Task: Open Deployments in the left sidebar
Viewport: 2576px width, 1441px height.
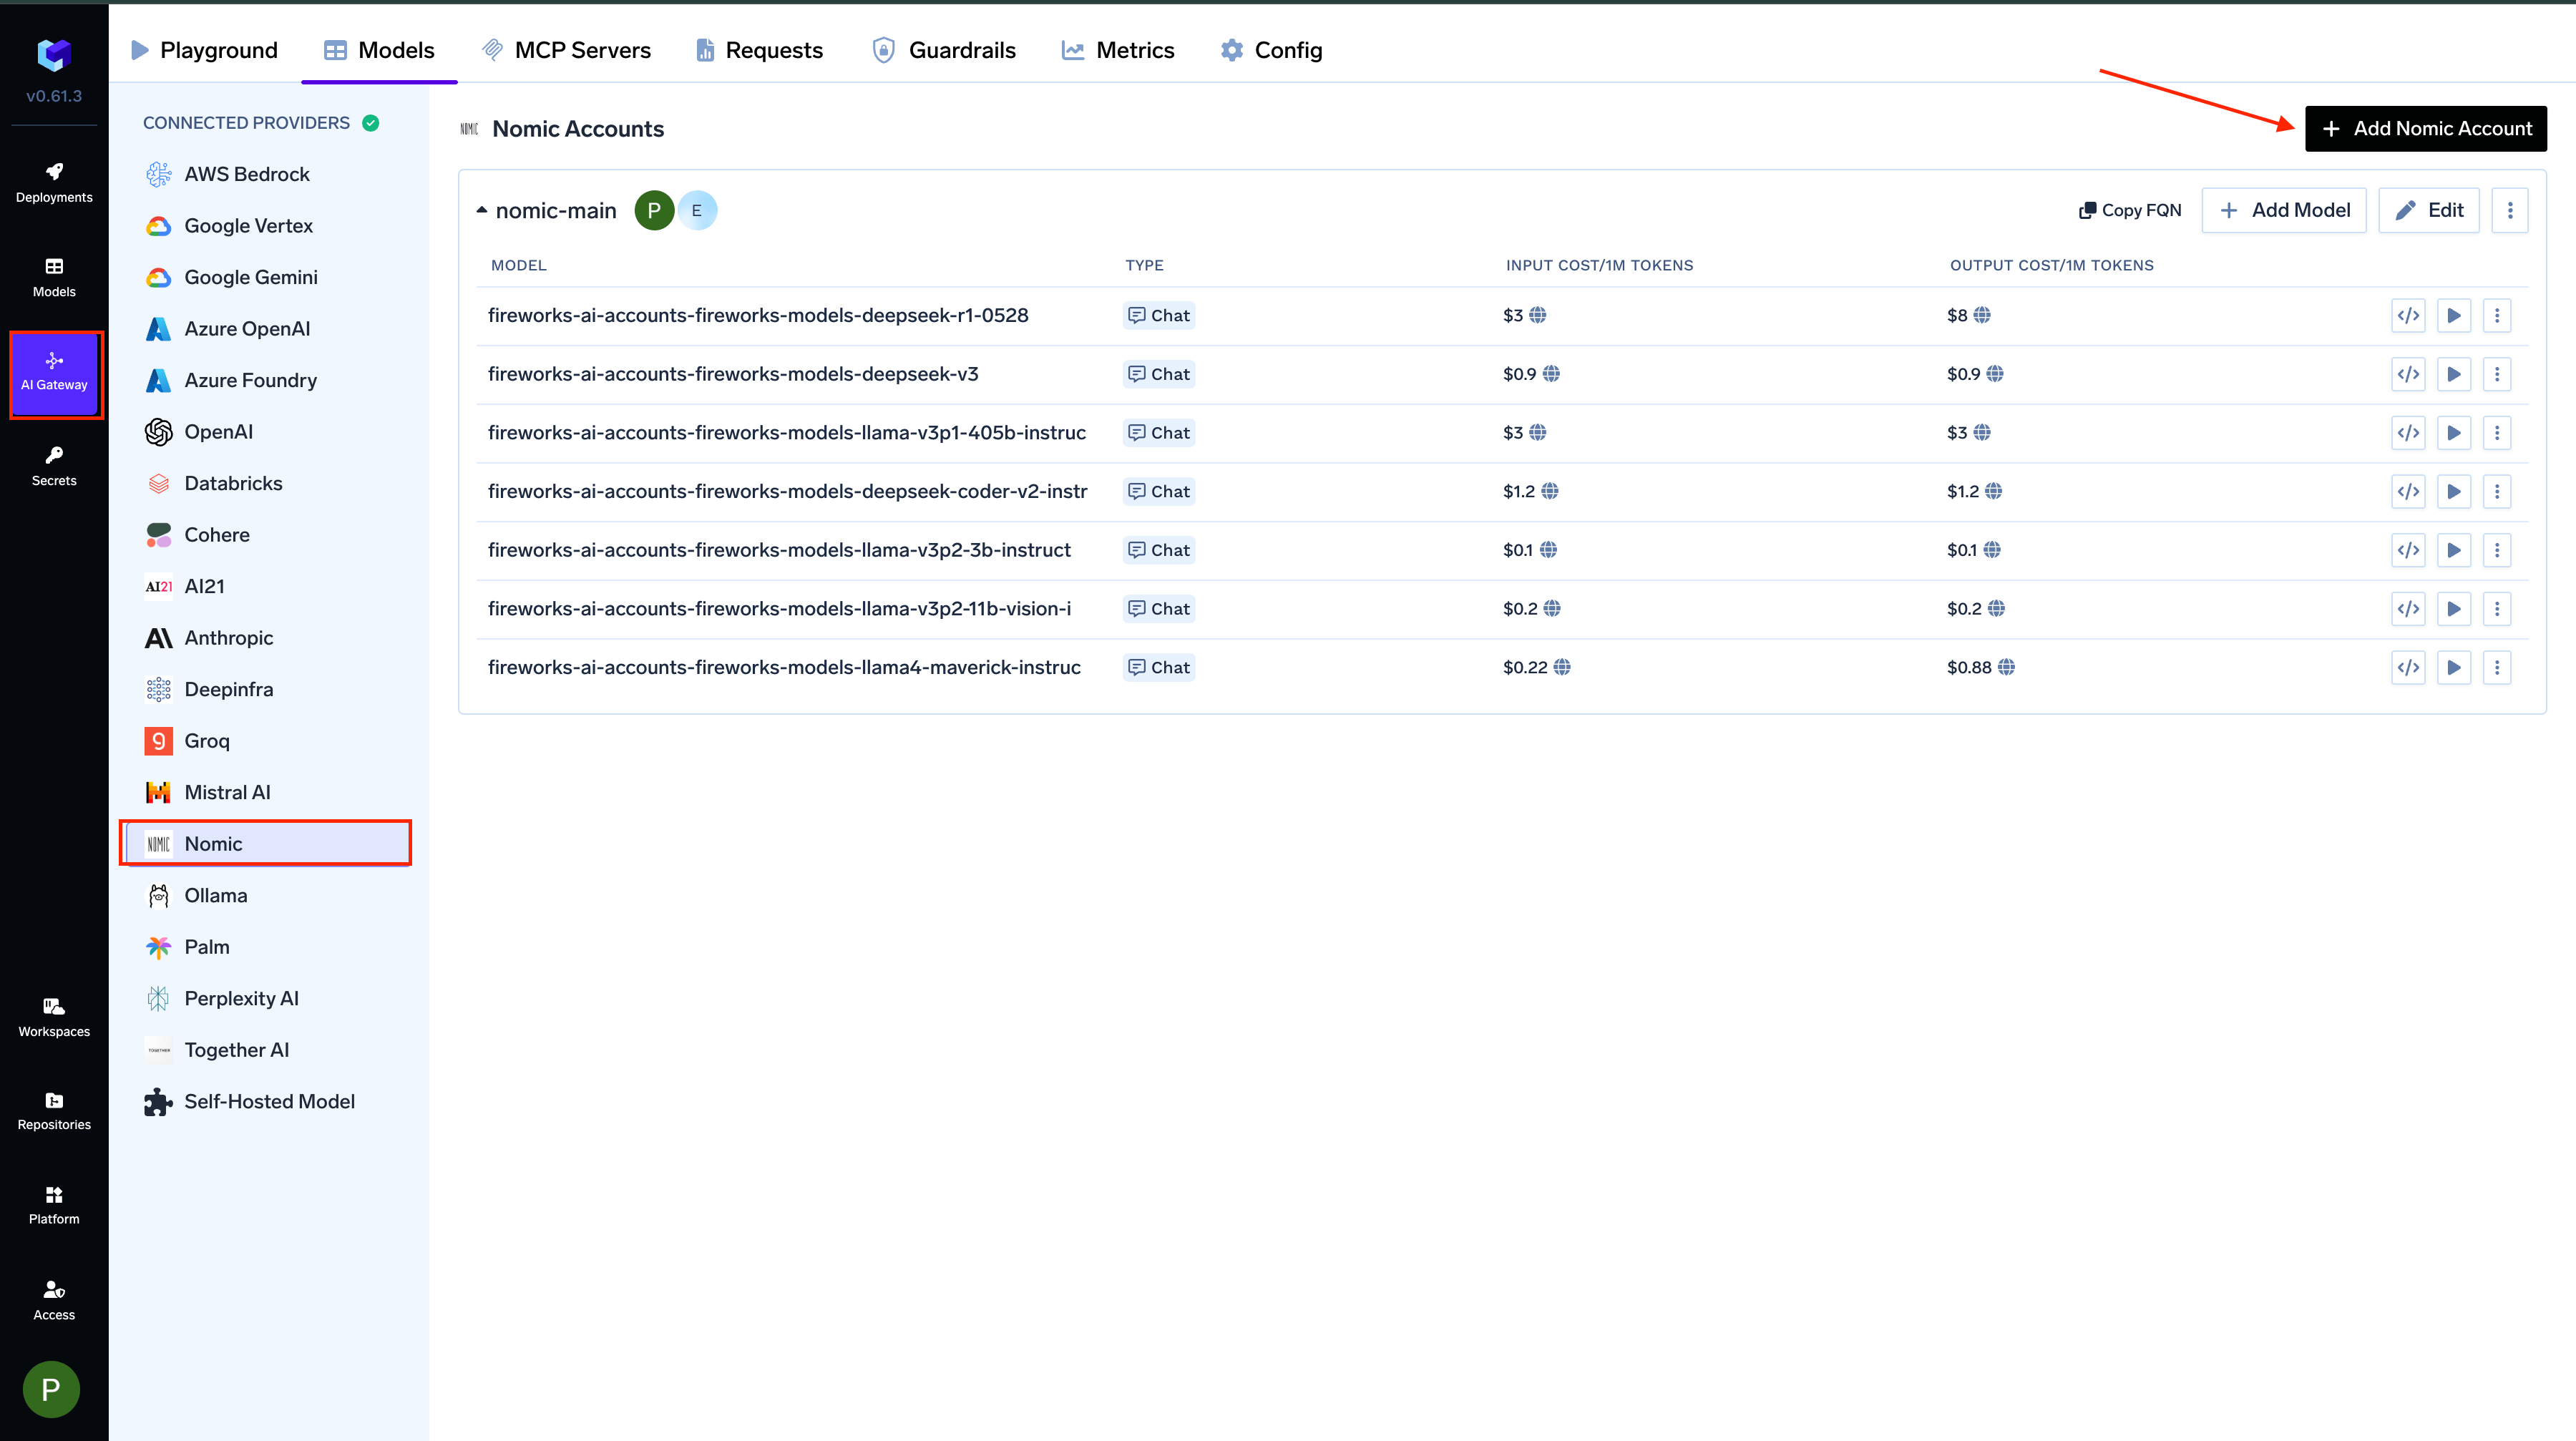Action: coord(54,182)
